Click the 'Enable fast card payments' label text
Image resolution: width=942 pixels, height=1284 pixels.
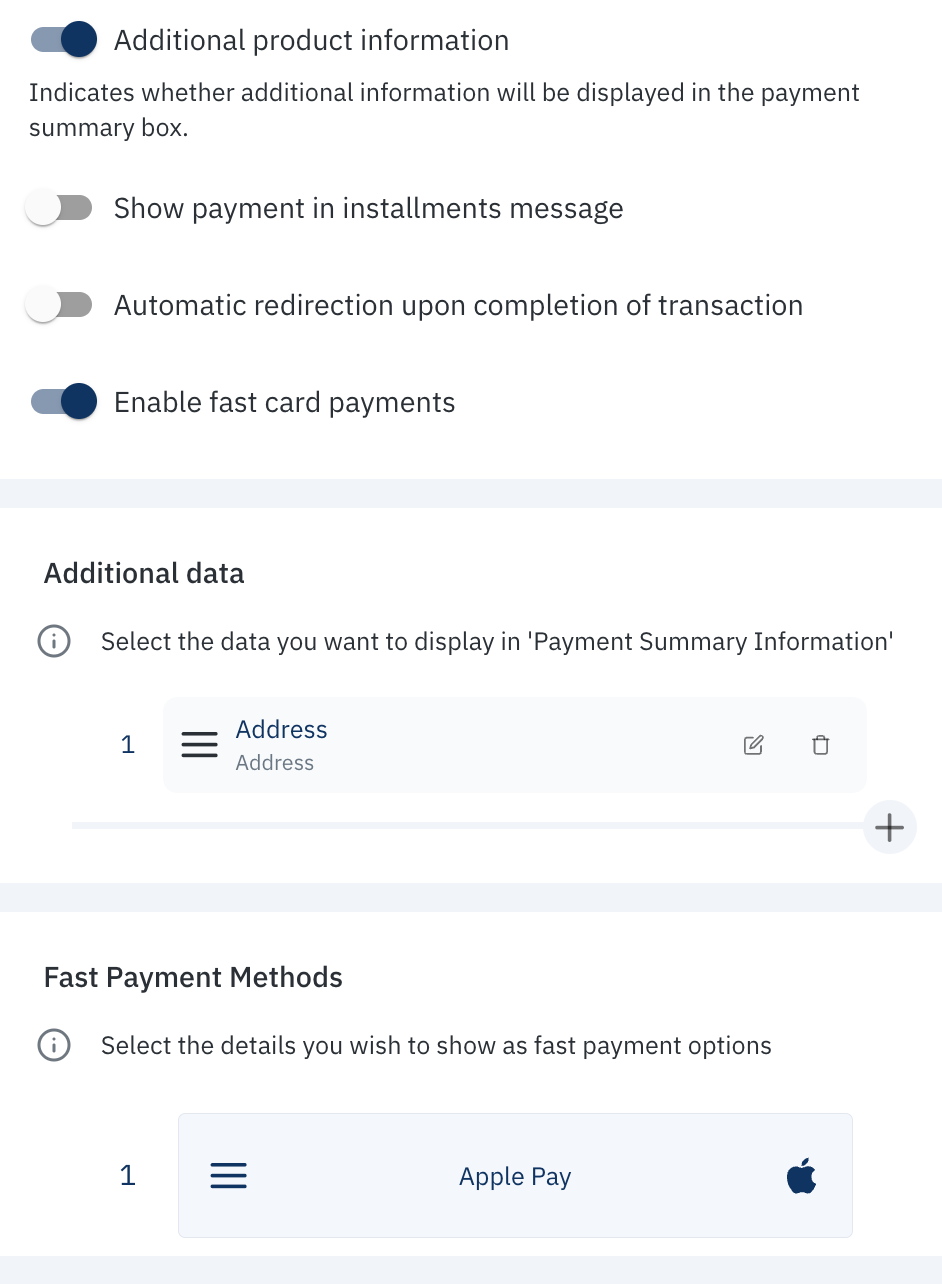click(x=284, y=403)
